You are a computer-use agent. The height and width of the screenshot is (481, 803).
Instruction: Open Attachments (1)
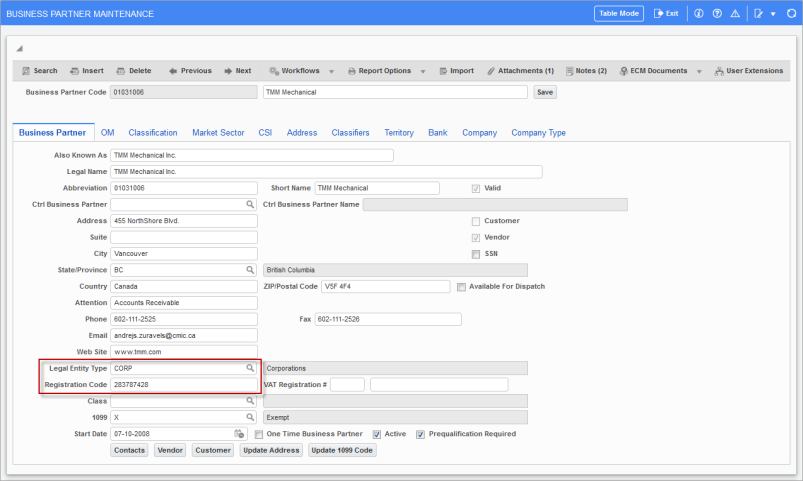520,71
